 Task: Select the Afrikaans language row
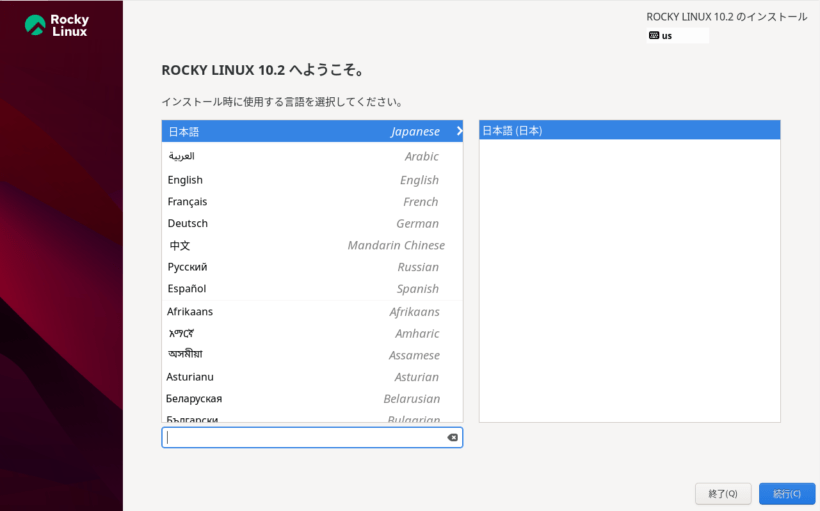(x=312, y=312)
